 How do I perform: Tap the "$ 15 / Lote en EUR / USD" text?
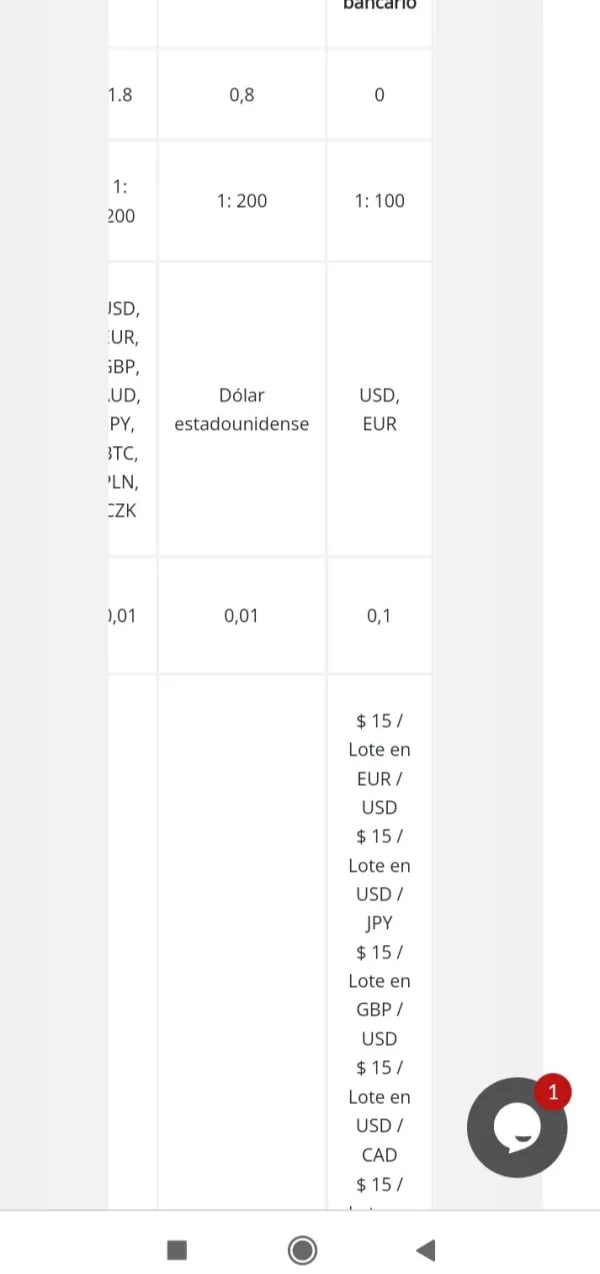[379, 764]
